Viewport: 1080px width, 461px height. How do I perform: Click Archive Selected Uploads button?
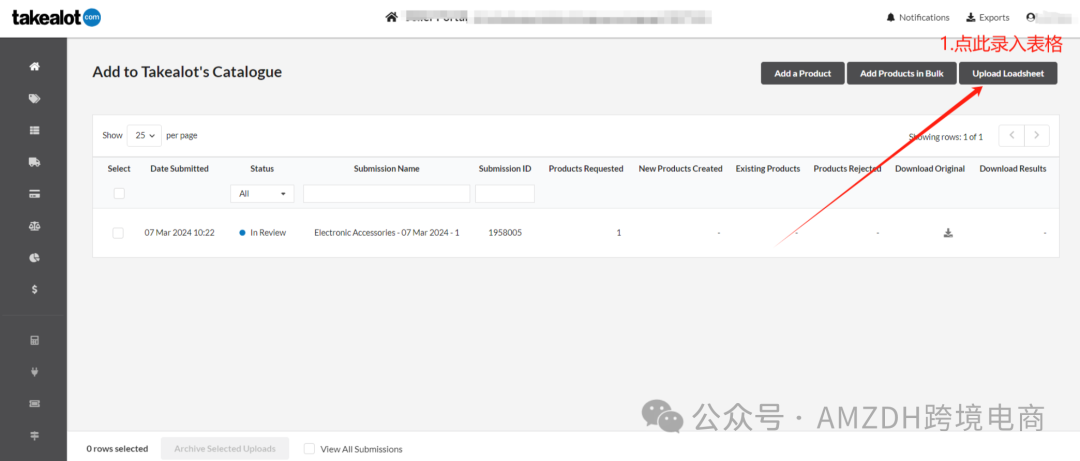pyautogui.click(x=225, y=449)
